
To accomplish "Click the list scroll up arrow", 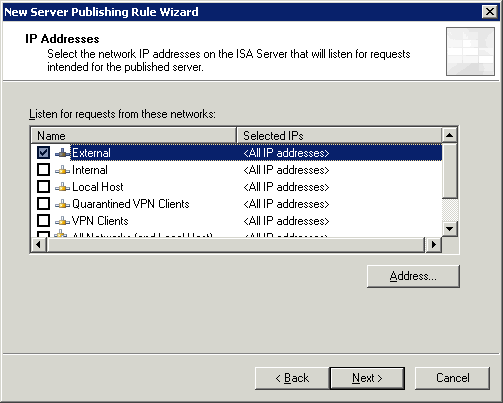I will point(449,135).
